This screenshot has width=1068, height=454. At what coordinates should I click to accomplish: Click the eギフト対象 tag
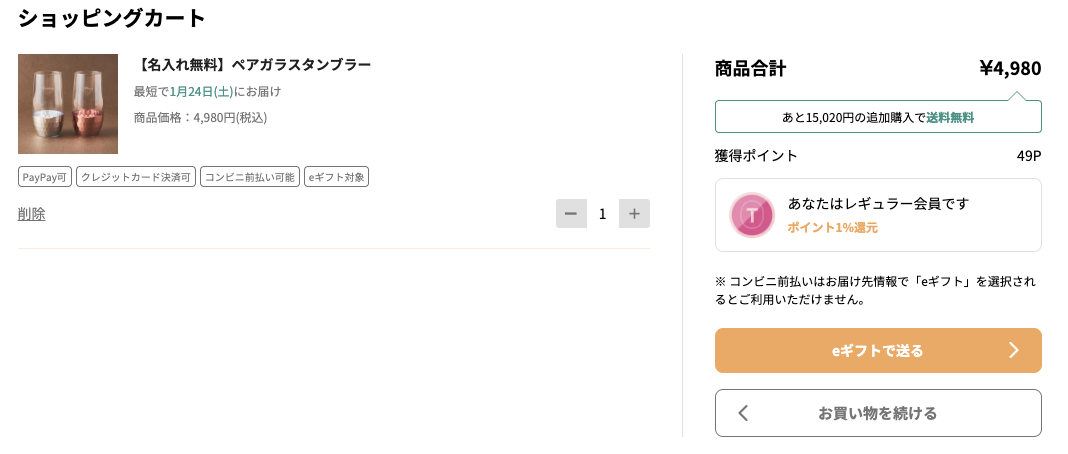pos(336,177)
